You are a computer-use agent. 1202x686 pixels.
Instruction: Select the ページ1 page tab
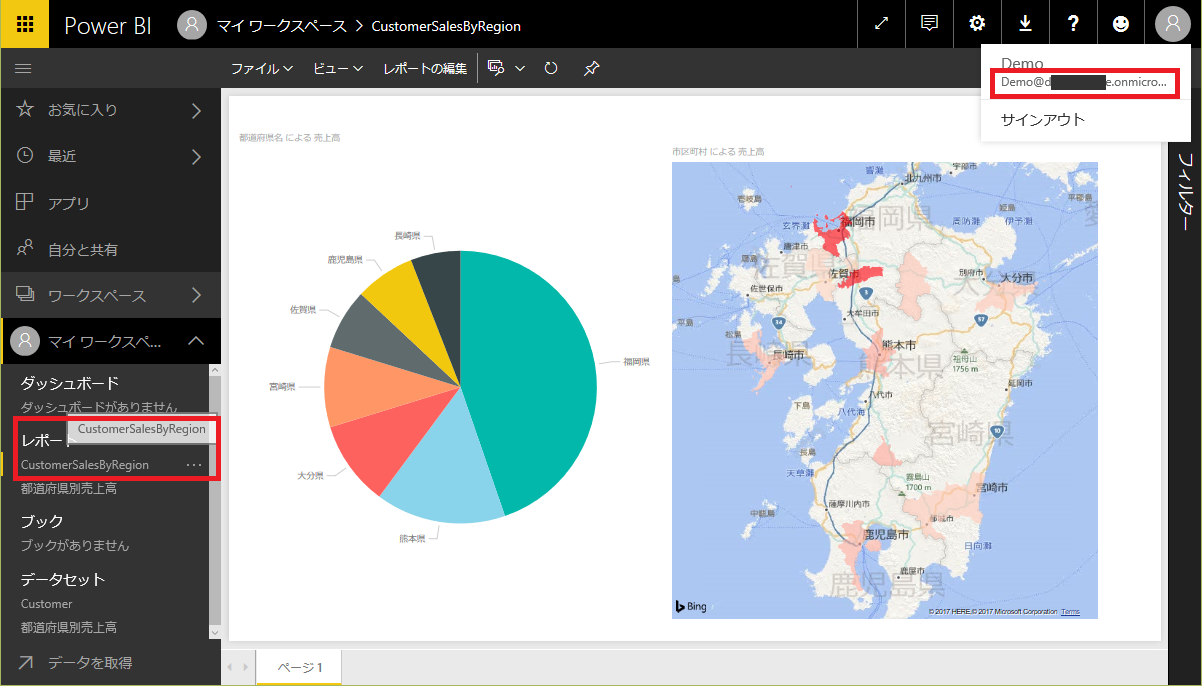pyautogui.click(x=299, y=667)
